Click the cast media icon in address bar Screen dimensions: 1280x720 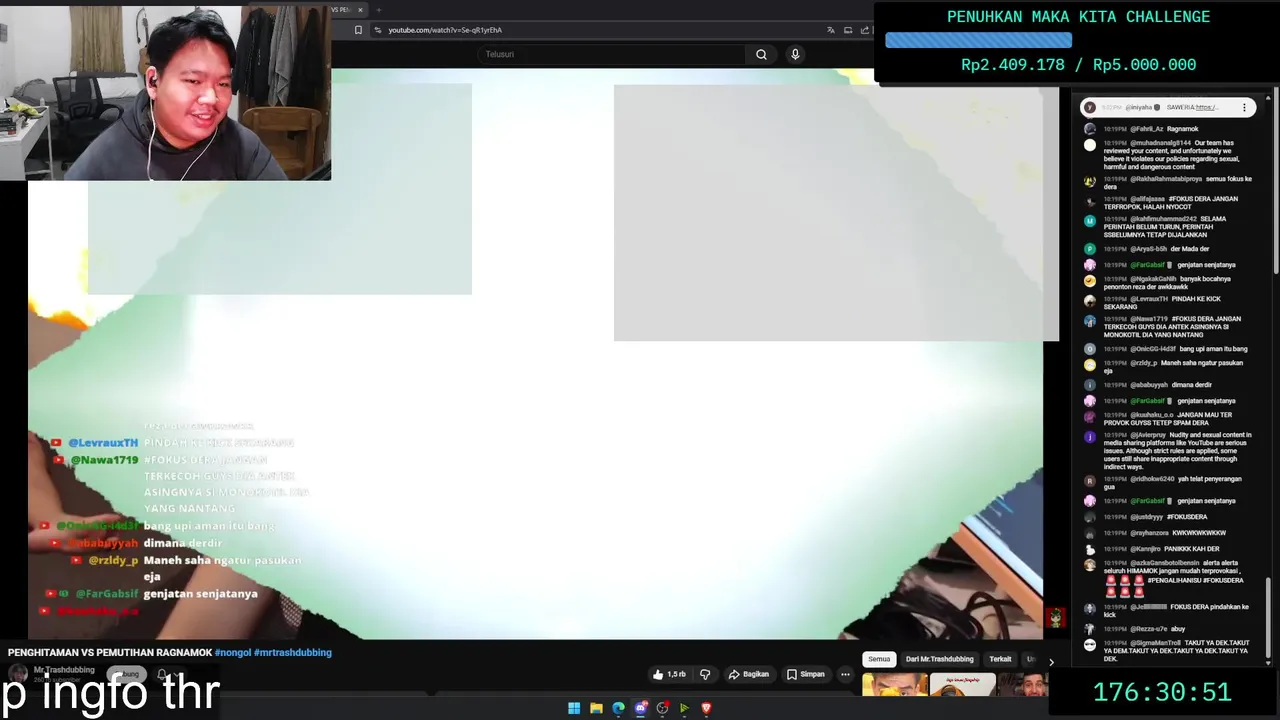click(848, 30)
